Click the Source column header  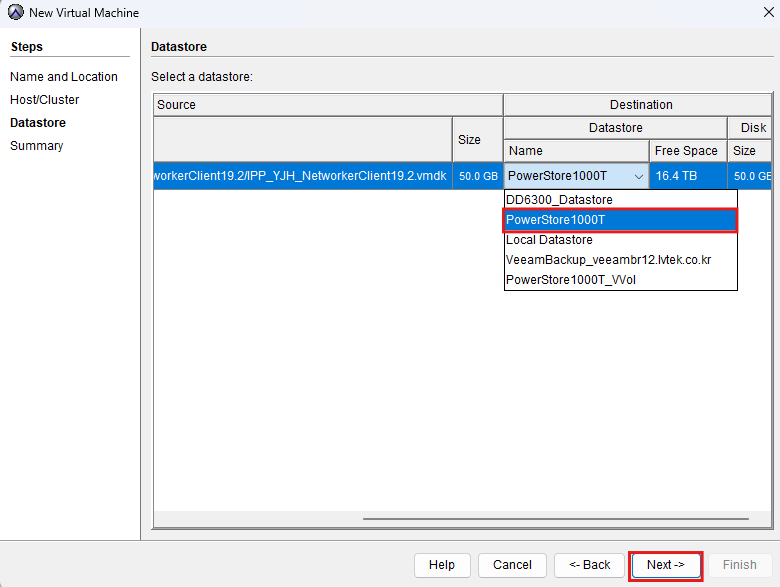[x=328, y=105]
